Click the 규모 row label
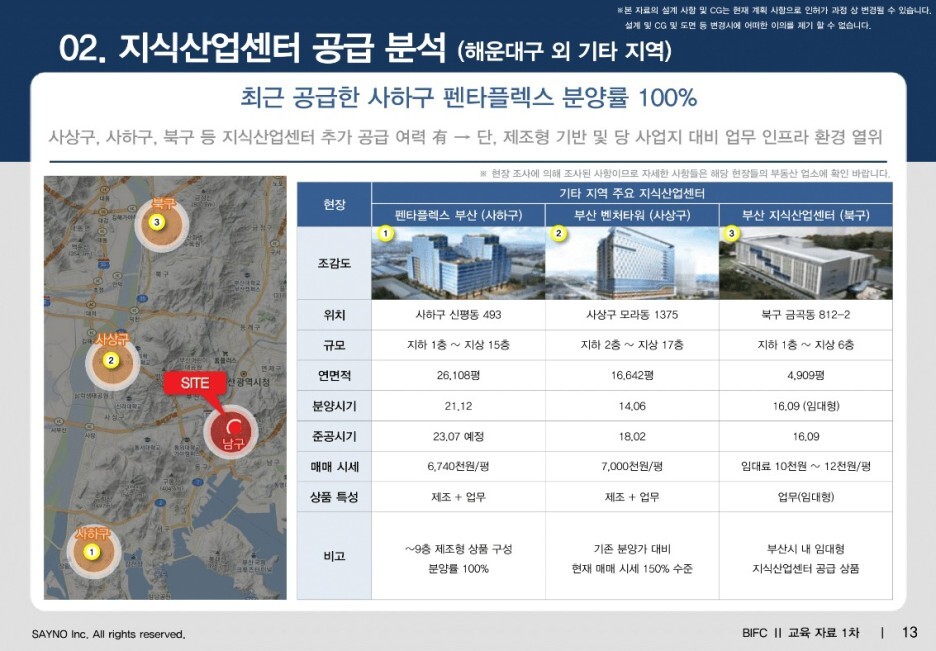This screenshot has width=936, height=651. click(x=334, y=345)
